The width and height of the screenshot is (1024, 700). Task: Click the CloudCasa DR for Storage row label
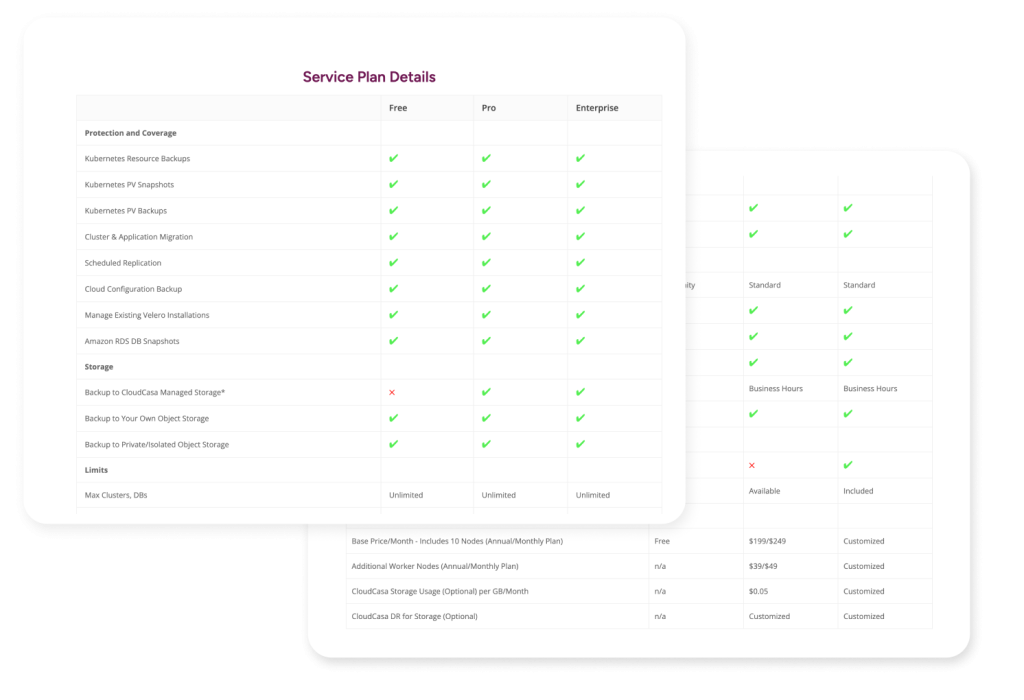(x=414, y=616)
